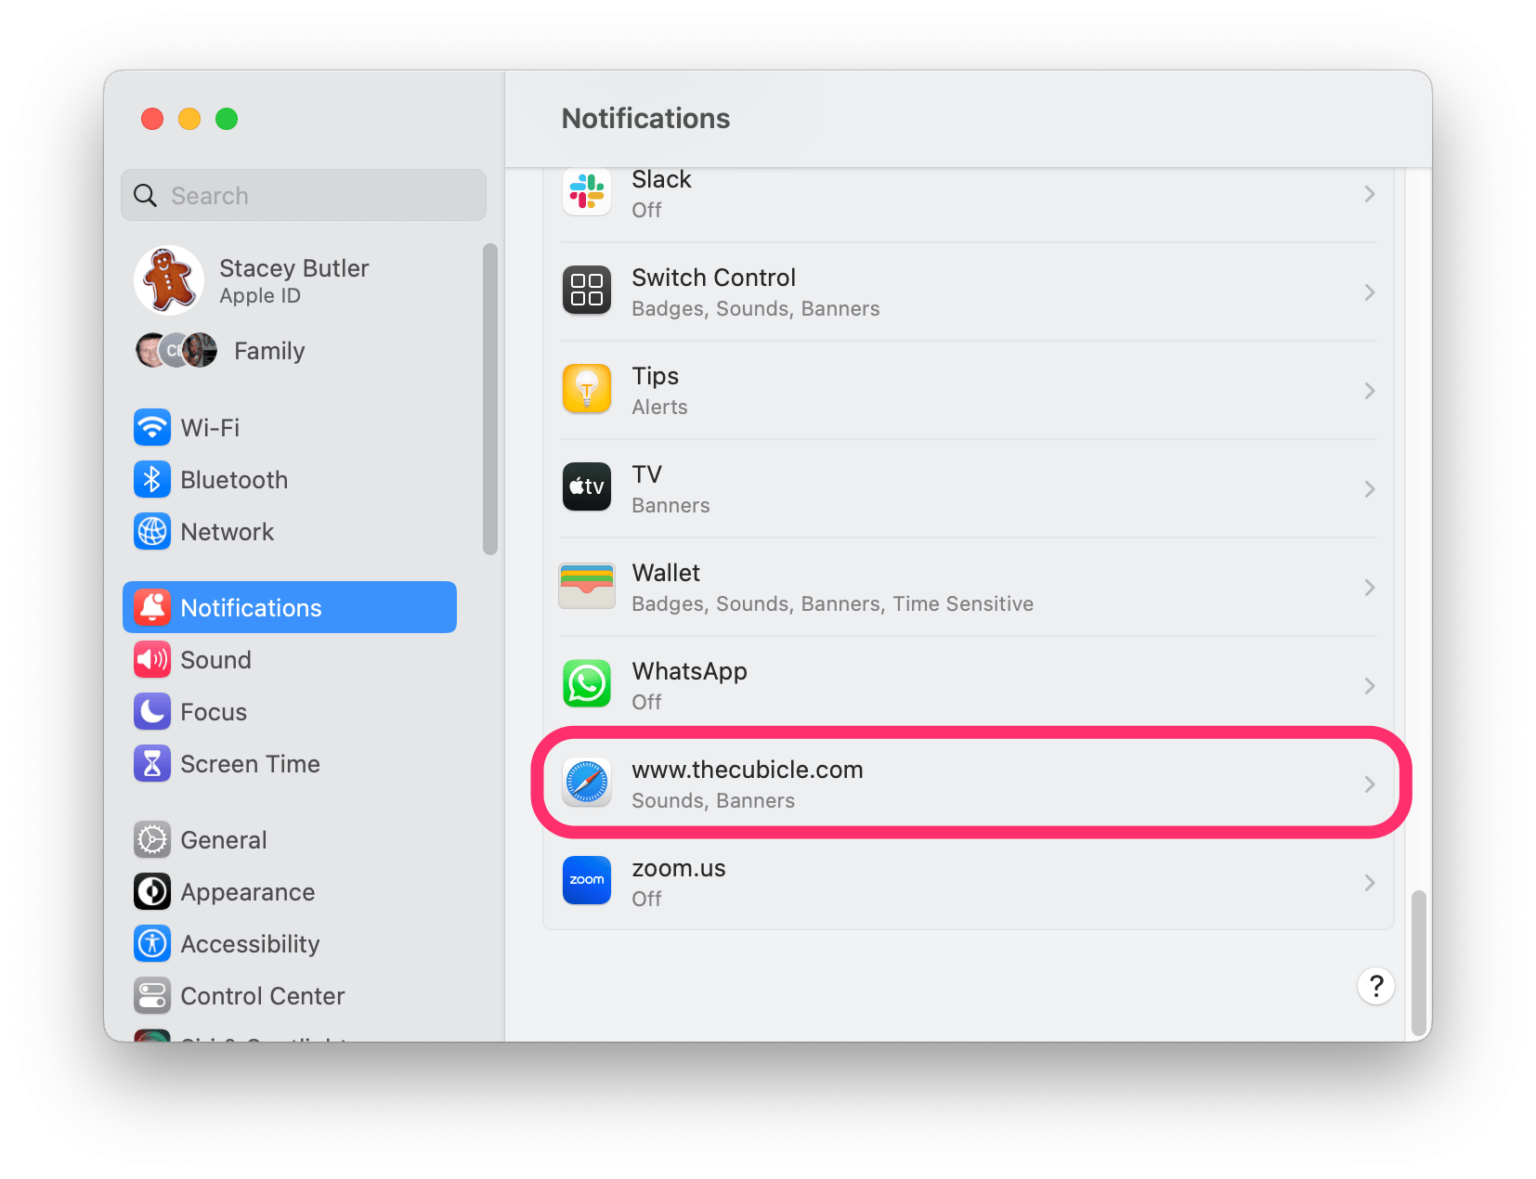Open Stacey Butler Apple ID
The height and width of the screenshot is (1179, 1536).
[290, 281]
